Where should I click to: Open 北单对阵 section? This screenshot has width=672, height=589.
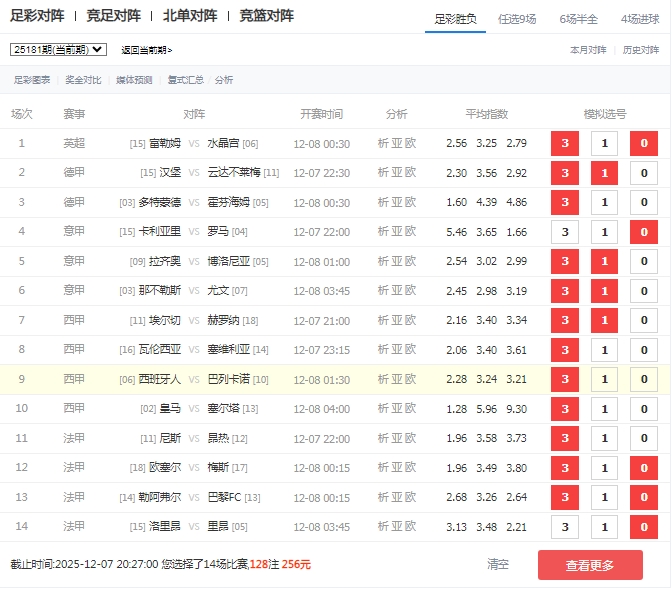pyautogui.click(x=189, y=16)
